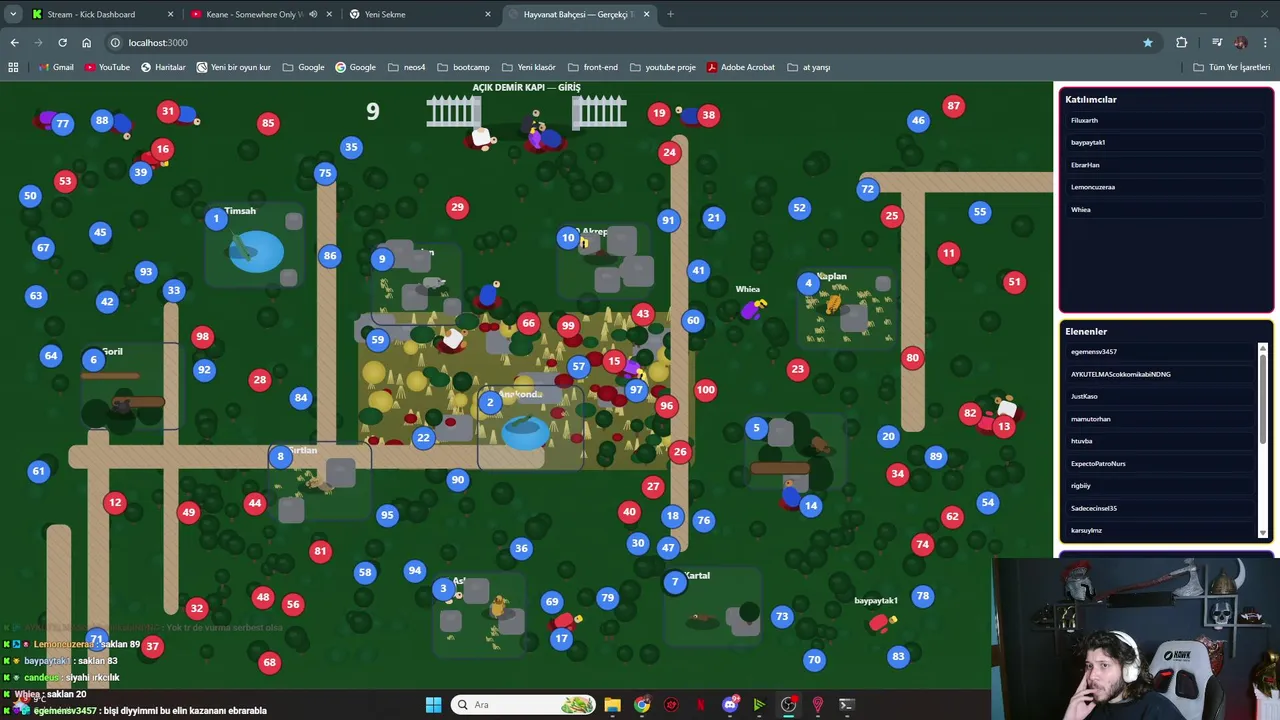
Task: Open browser home page icon
Action: point(86,42)
